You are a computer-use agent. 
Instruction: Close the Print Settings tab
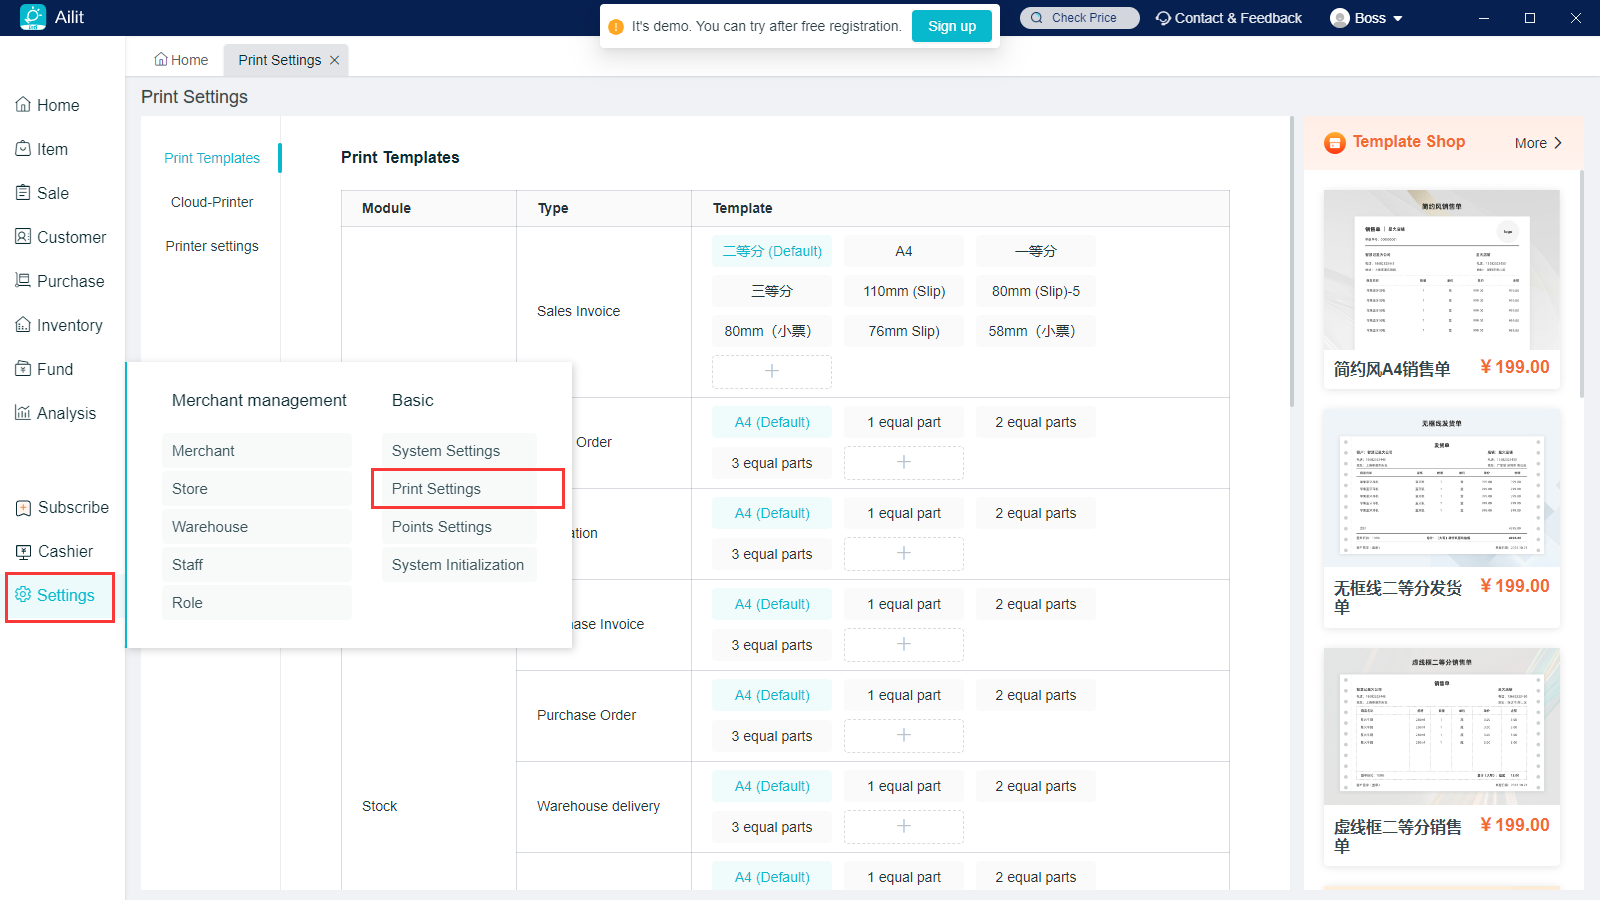335,60
